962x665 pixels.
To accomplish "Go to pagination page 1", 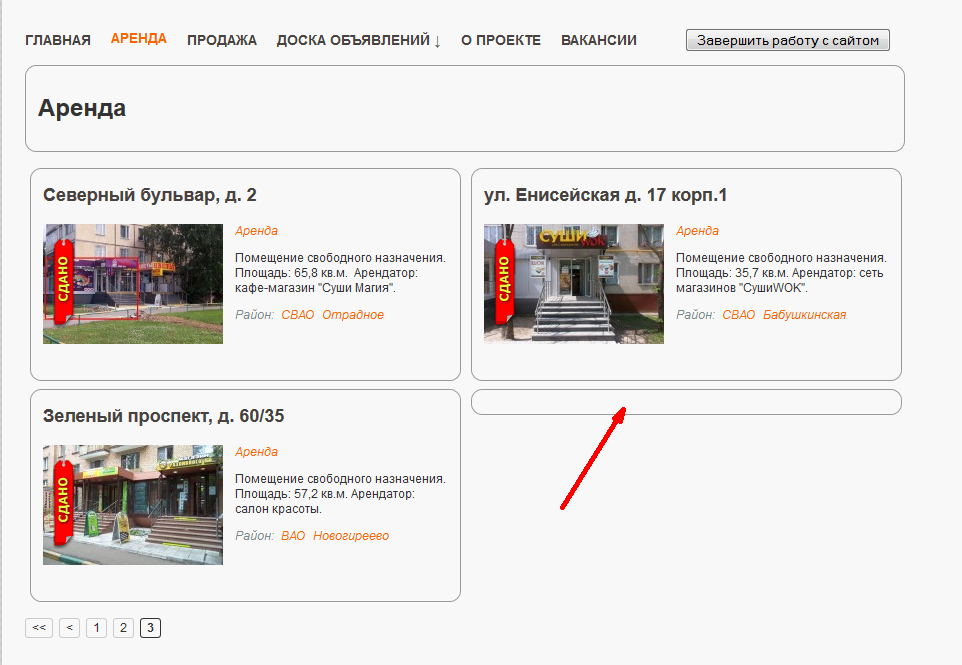I will point(96,628).
